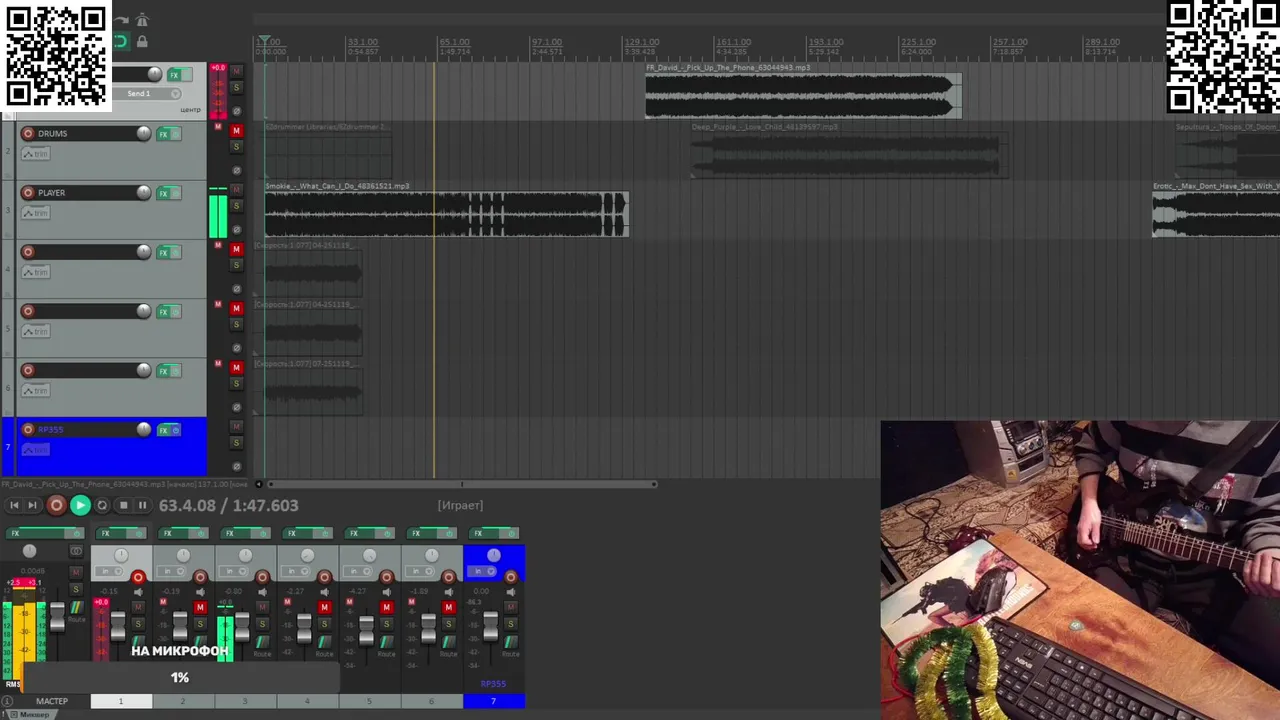Click the volume fader on RP355 channel
The width and height of the screenshot is (1280, 720).
[x=490, y=626]
